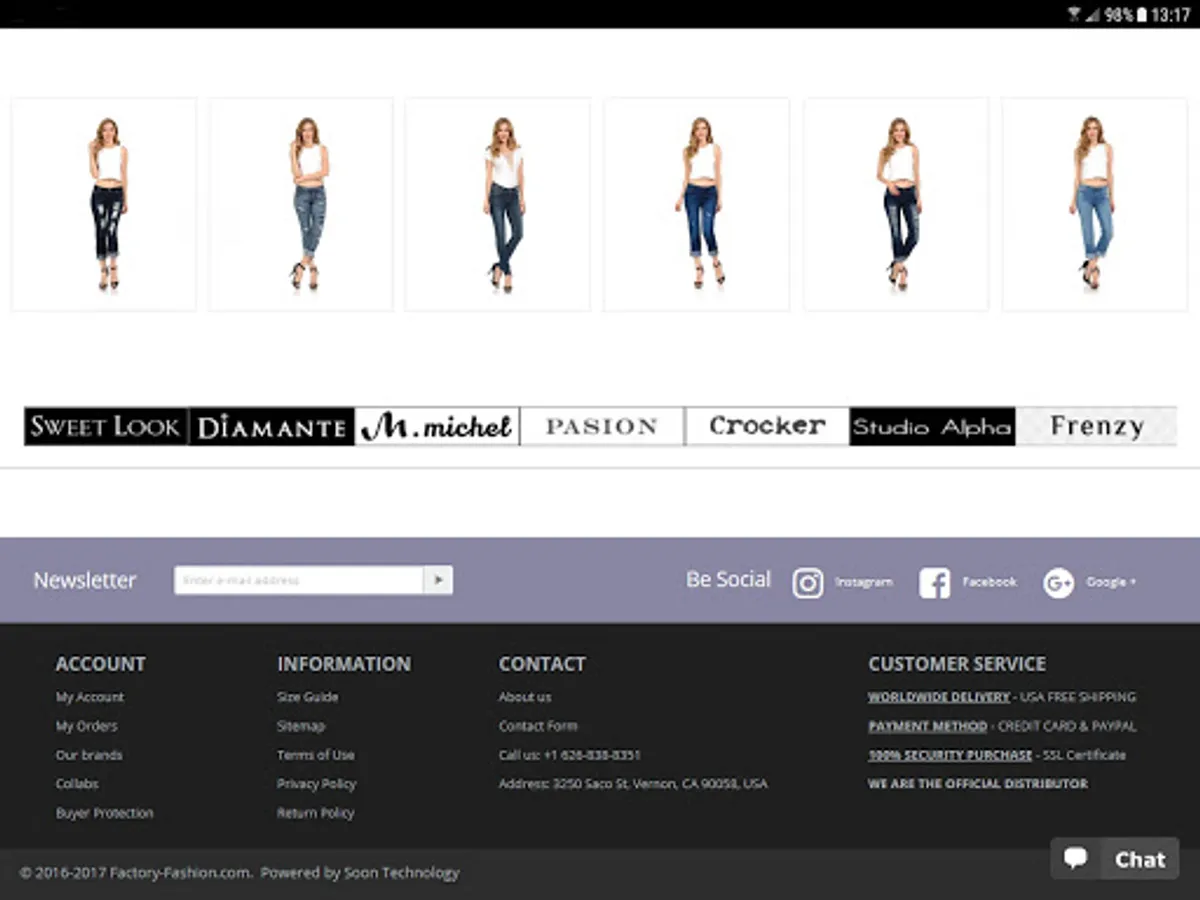The image size is (1200, 900).
Task: Select the first jeans product thumbnail
Action: coord(103,203)
